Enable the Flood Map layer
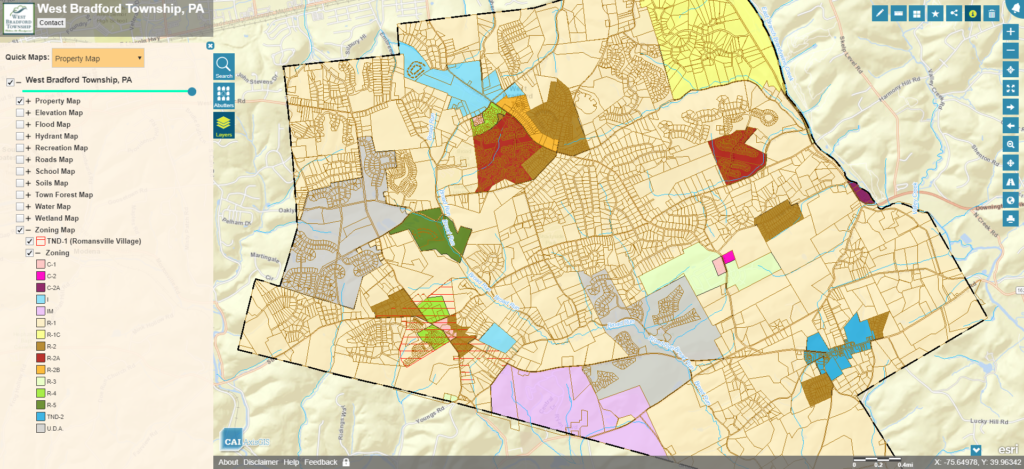1024x469 pixels. coord(20,125)
